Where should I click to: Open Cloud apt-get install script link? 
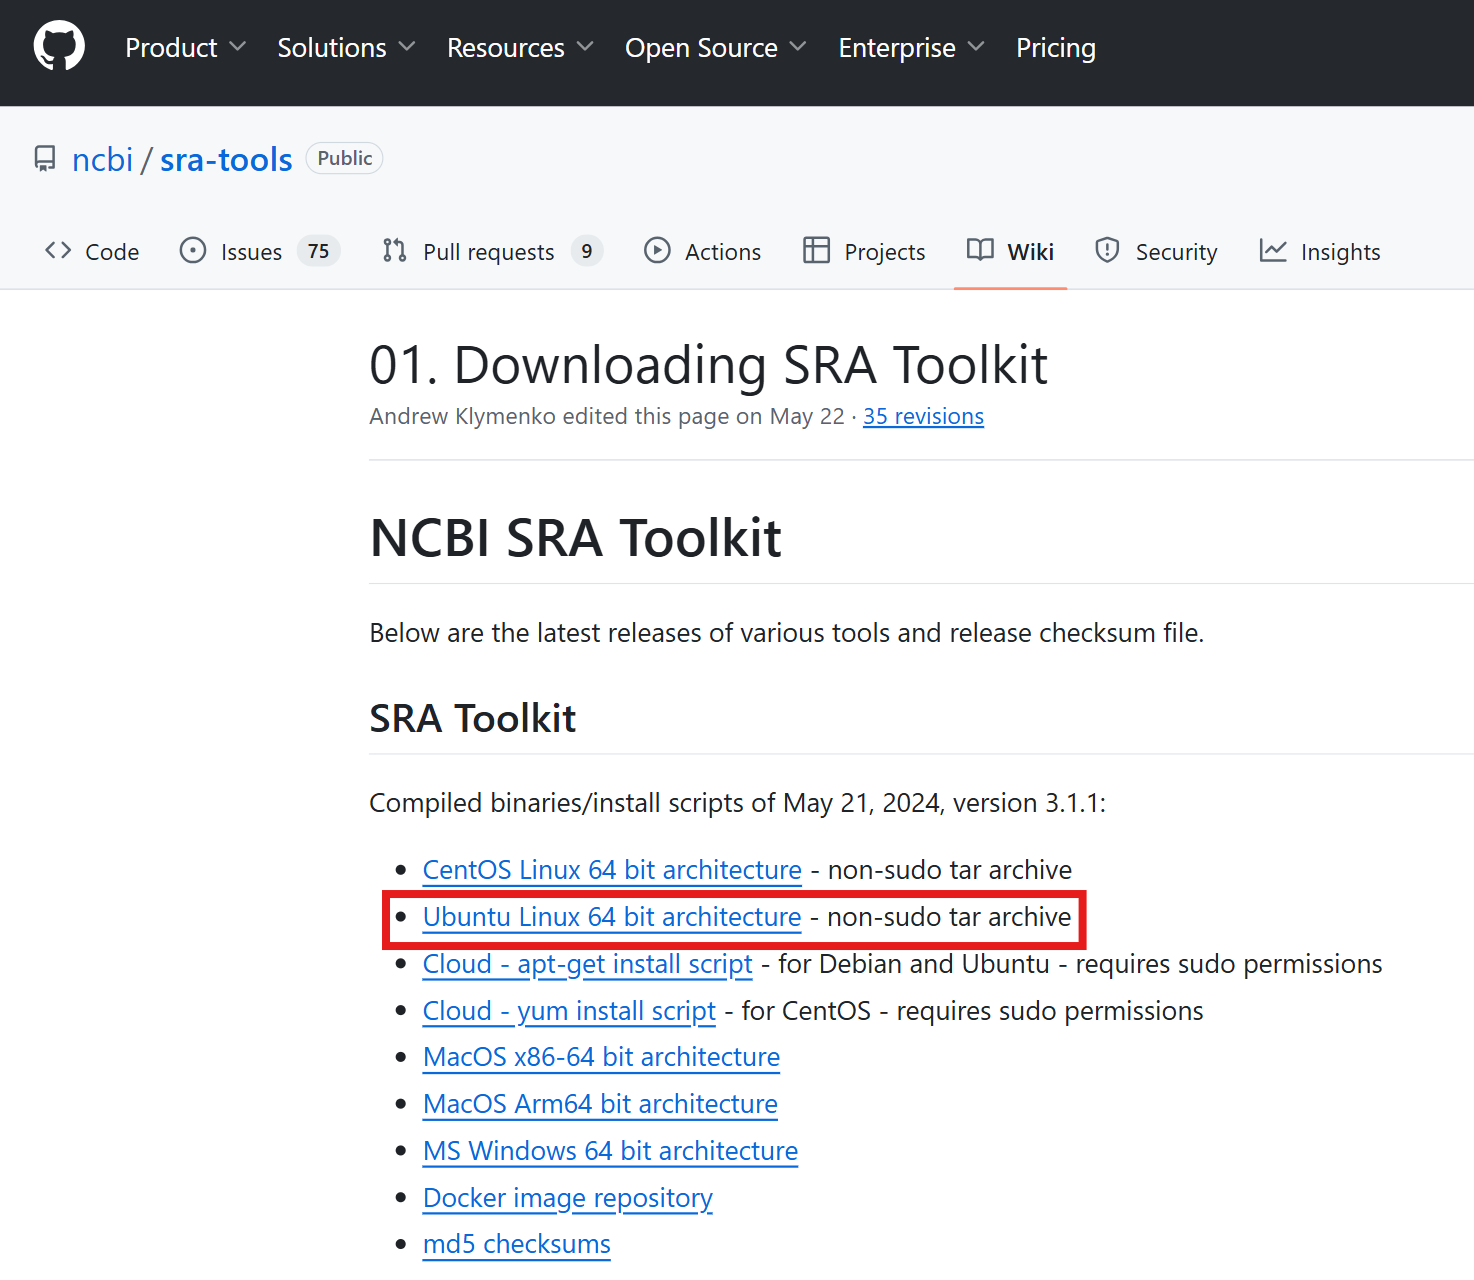tap(587, 964)
